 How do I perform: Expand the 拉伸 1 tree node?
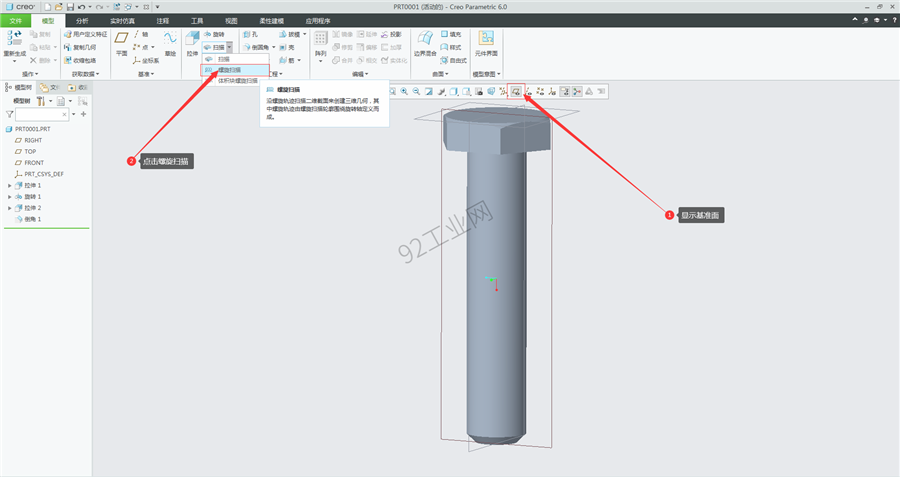coord(9,185)
